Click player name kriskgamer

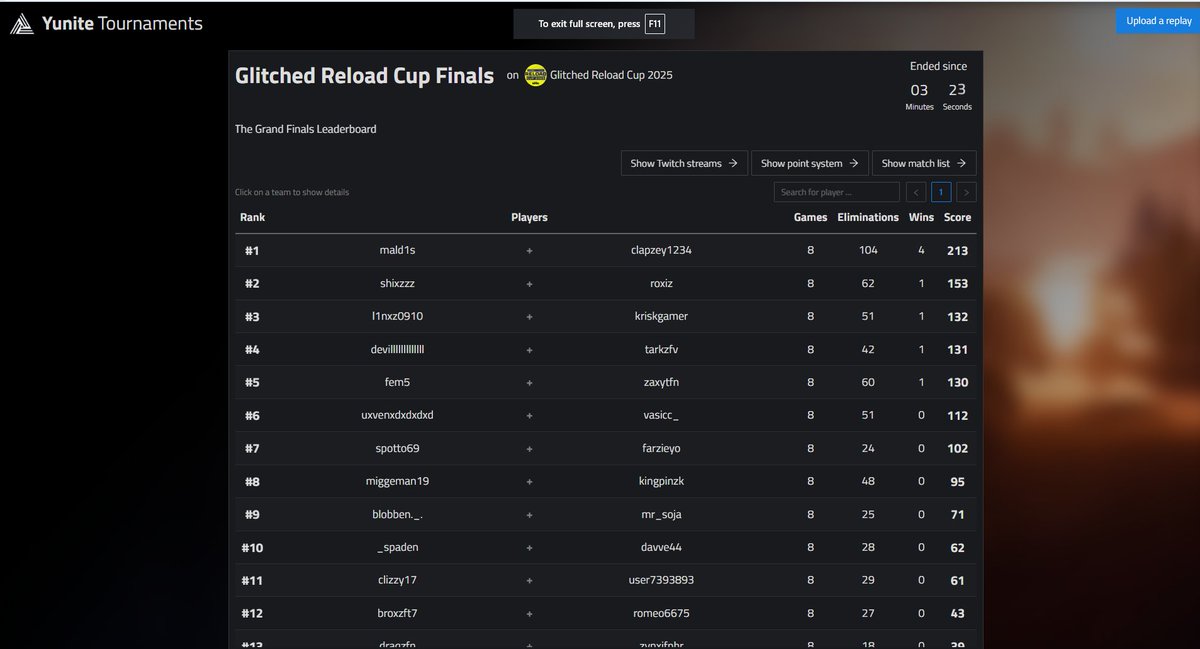click(659, 316)
